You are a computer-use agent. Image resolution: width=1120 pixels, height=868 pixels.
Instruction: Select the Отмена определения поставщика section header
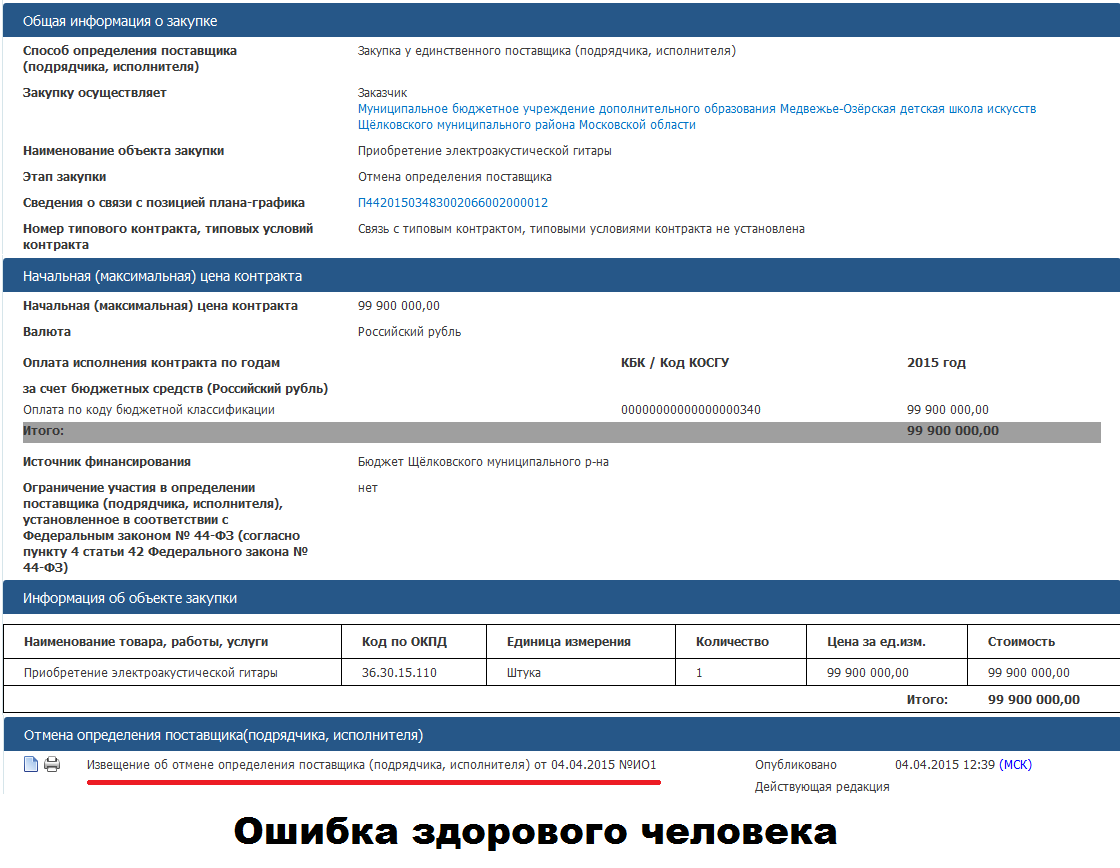click(x=561, y=734)
